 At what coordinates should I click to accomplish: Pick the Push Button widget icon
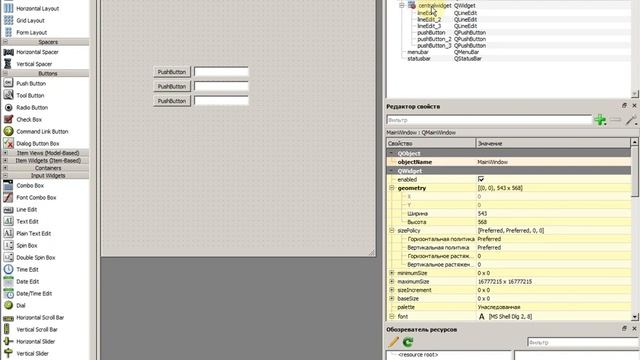[x=8, y=83]
